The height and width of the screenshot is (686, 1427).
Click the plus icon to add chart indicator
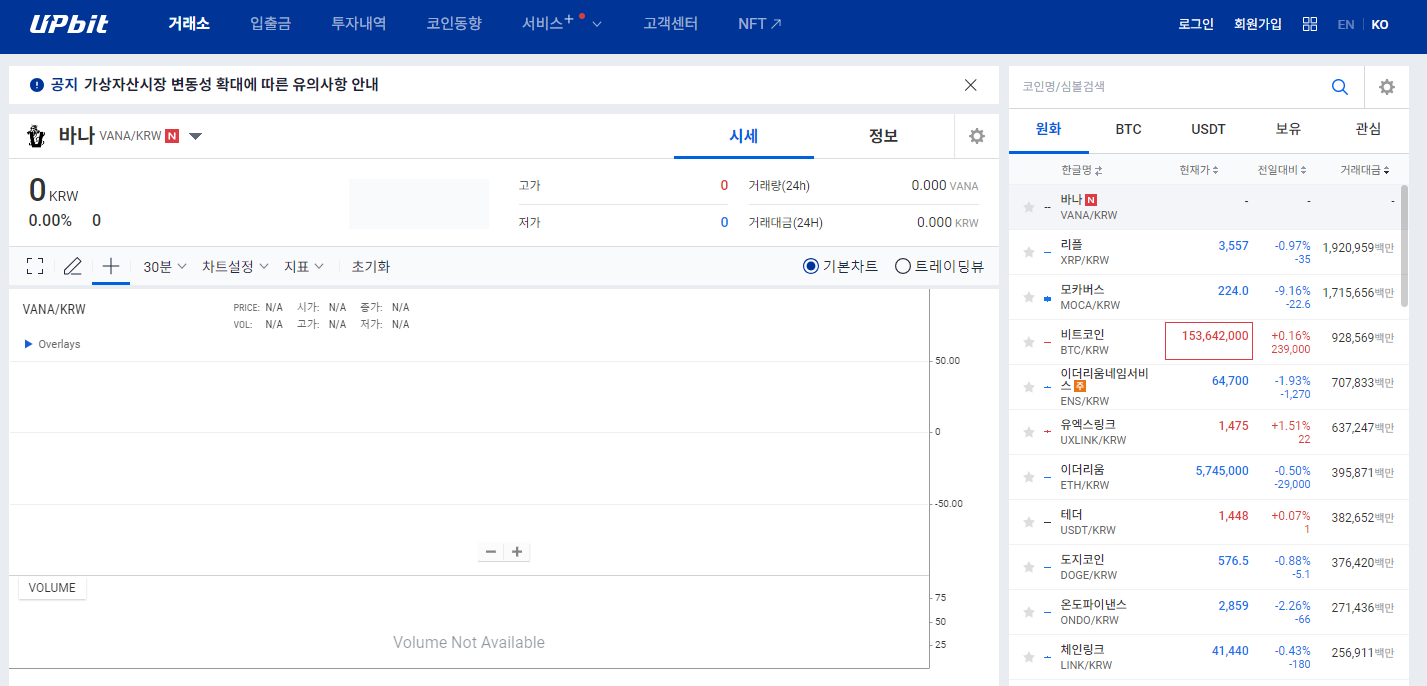click(x=110, y=266)
